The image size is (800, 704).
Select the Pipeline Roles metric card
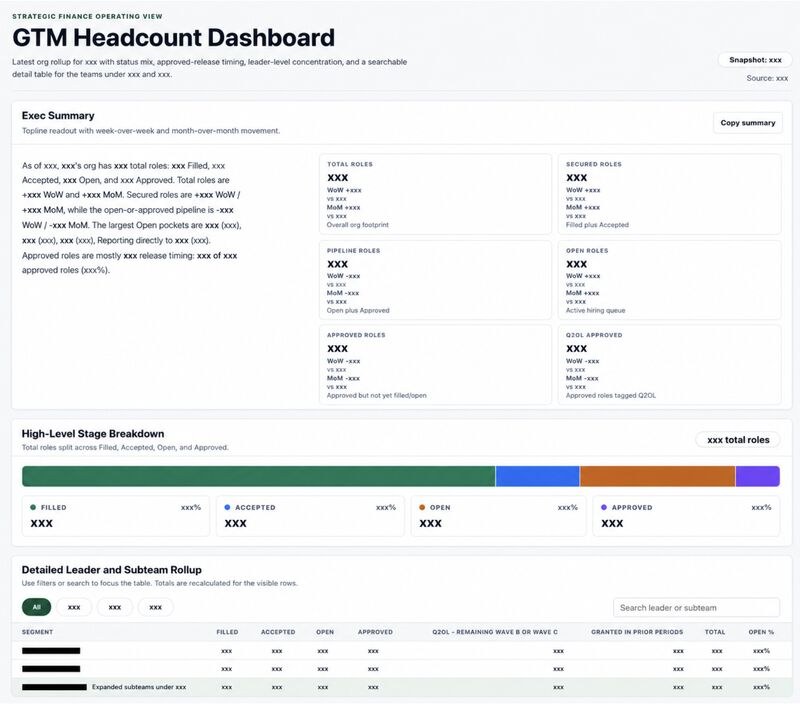pos(435,280)
